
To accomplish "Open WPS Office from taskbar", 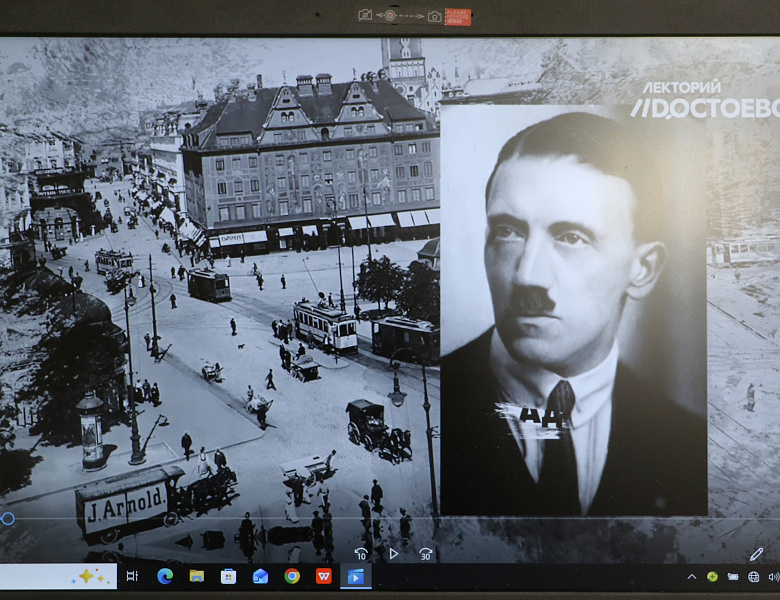I will 324,576.
